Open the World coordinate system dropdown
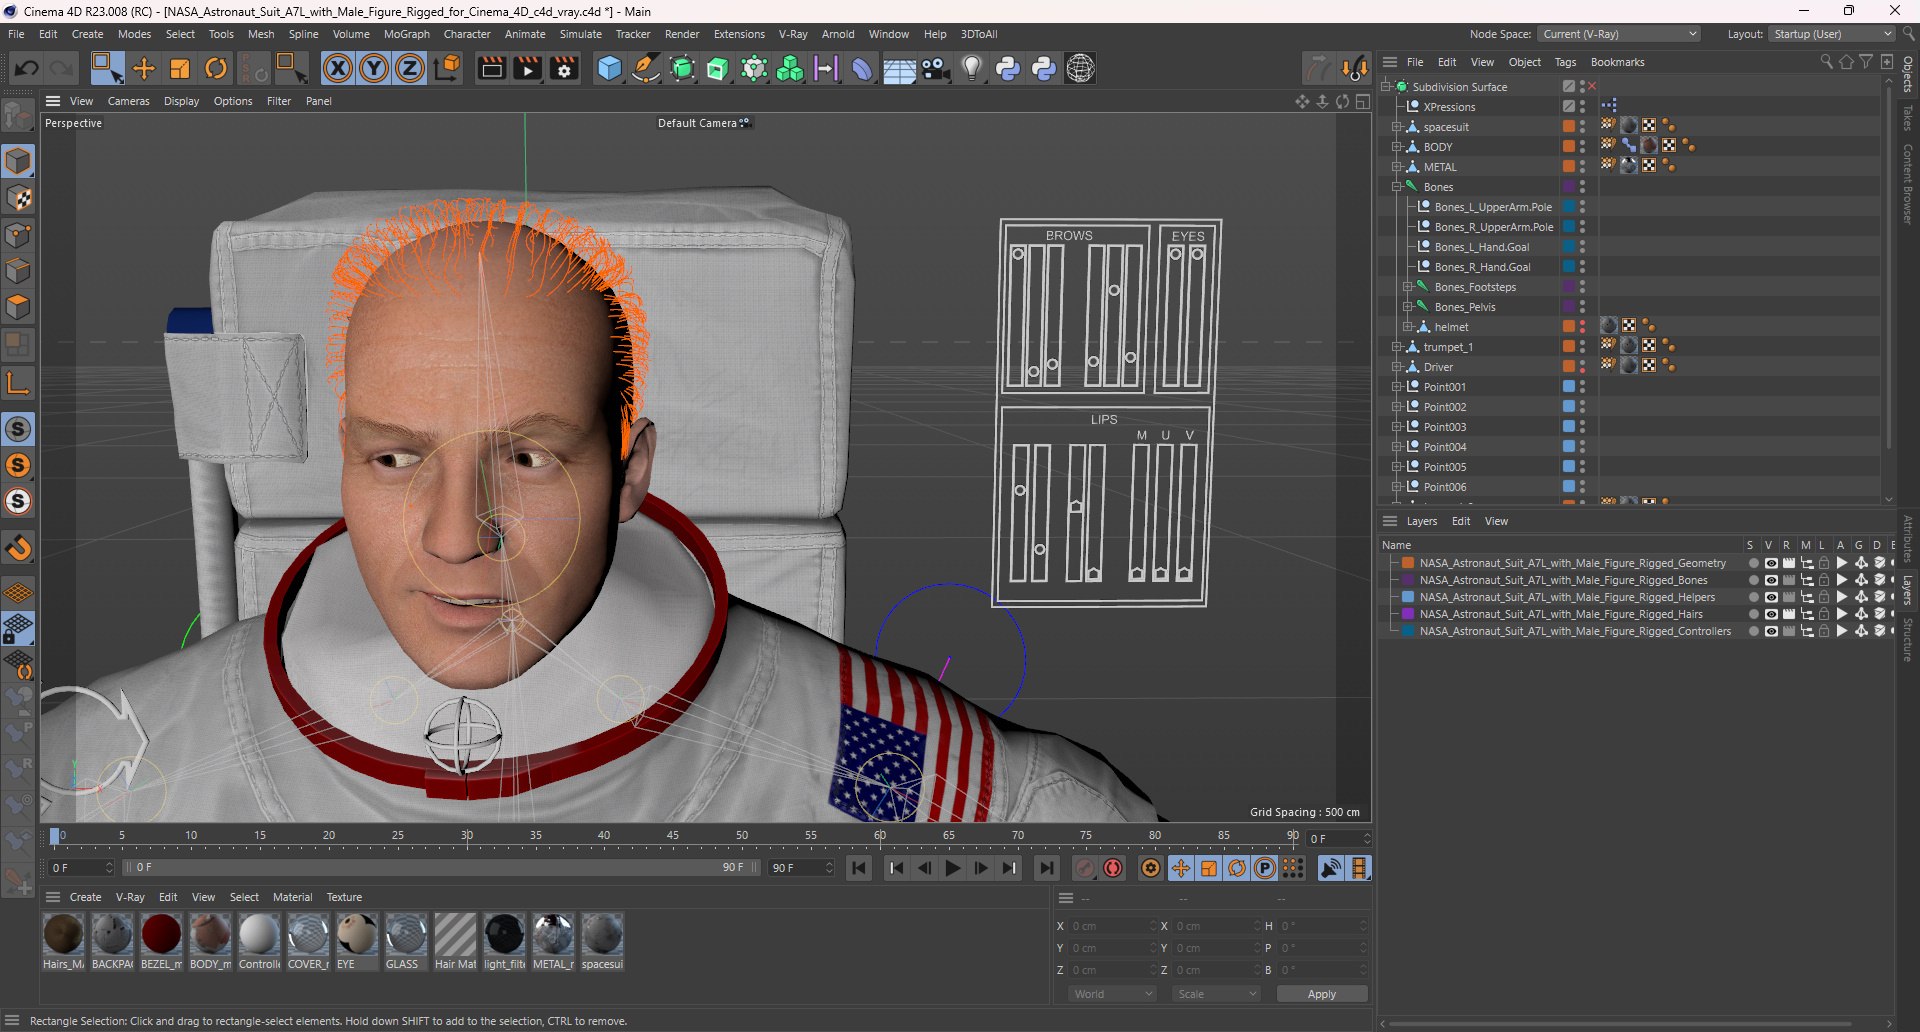The height and width of the screenshot is (1032, 1920). 1113,994
